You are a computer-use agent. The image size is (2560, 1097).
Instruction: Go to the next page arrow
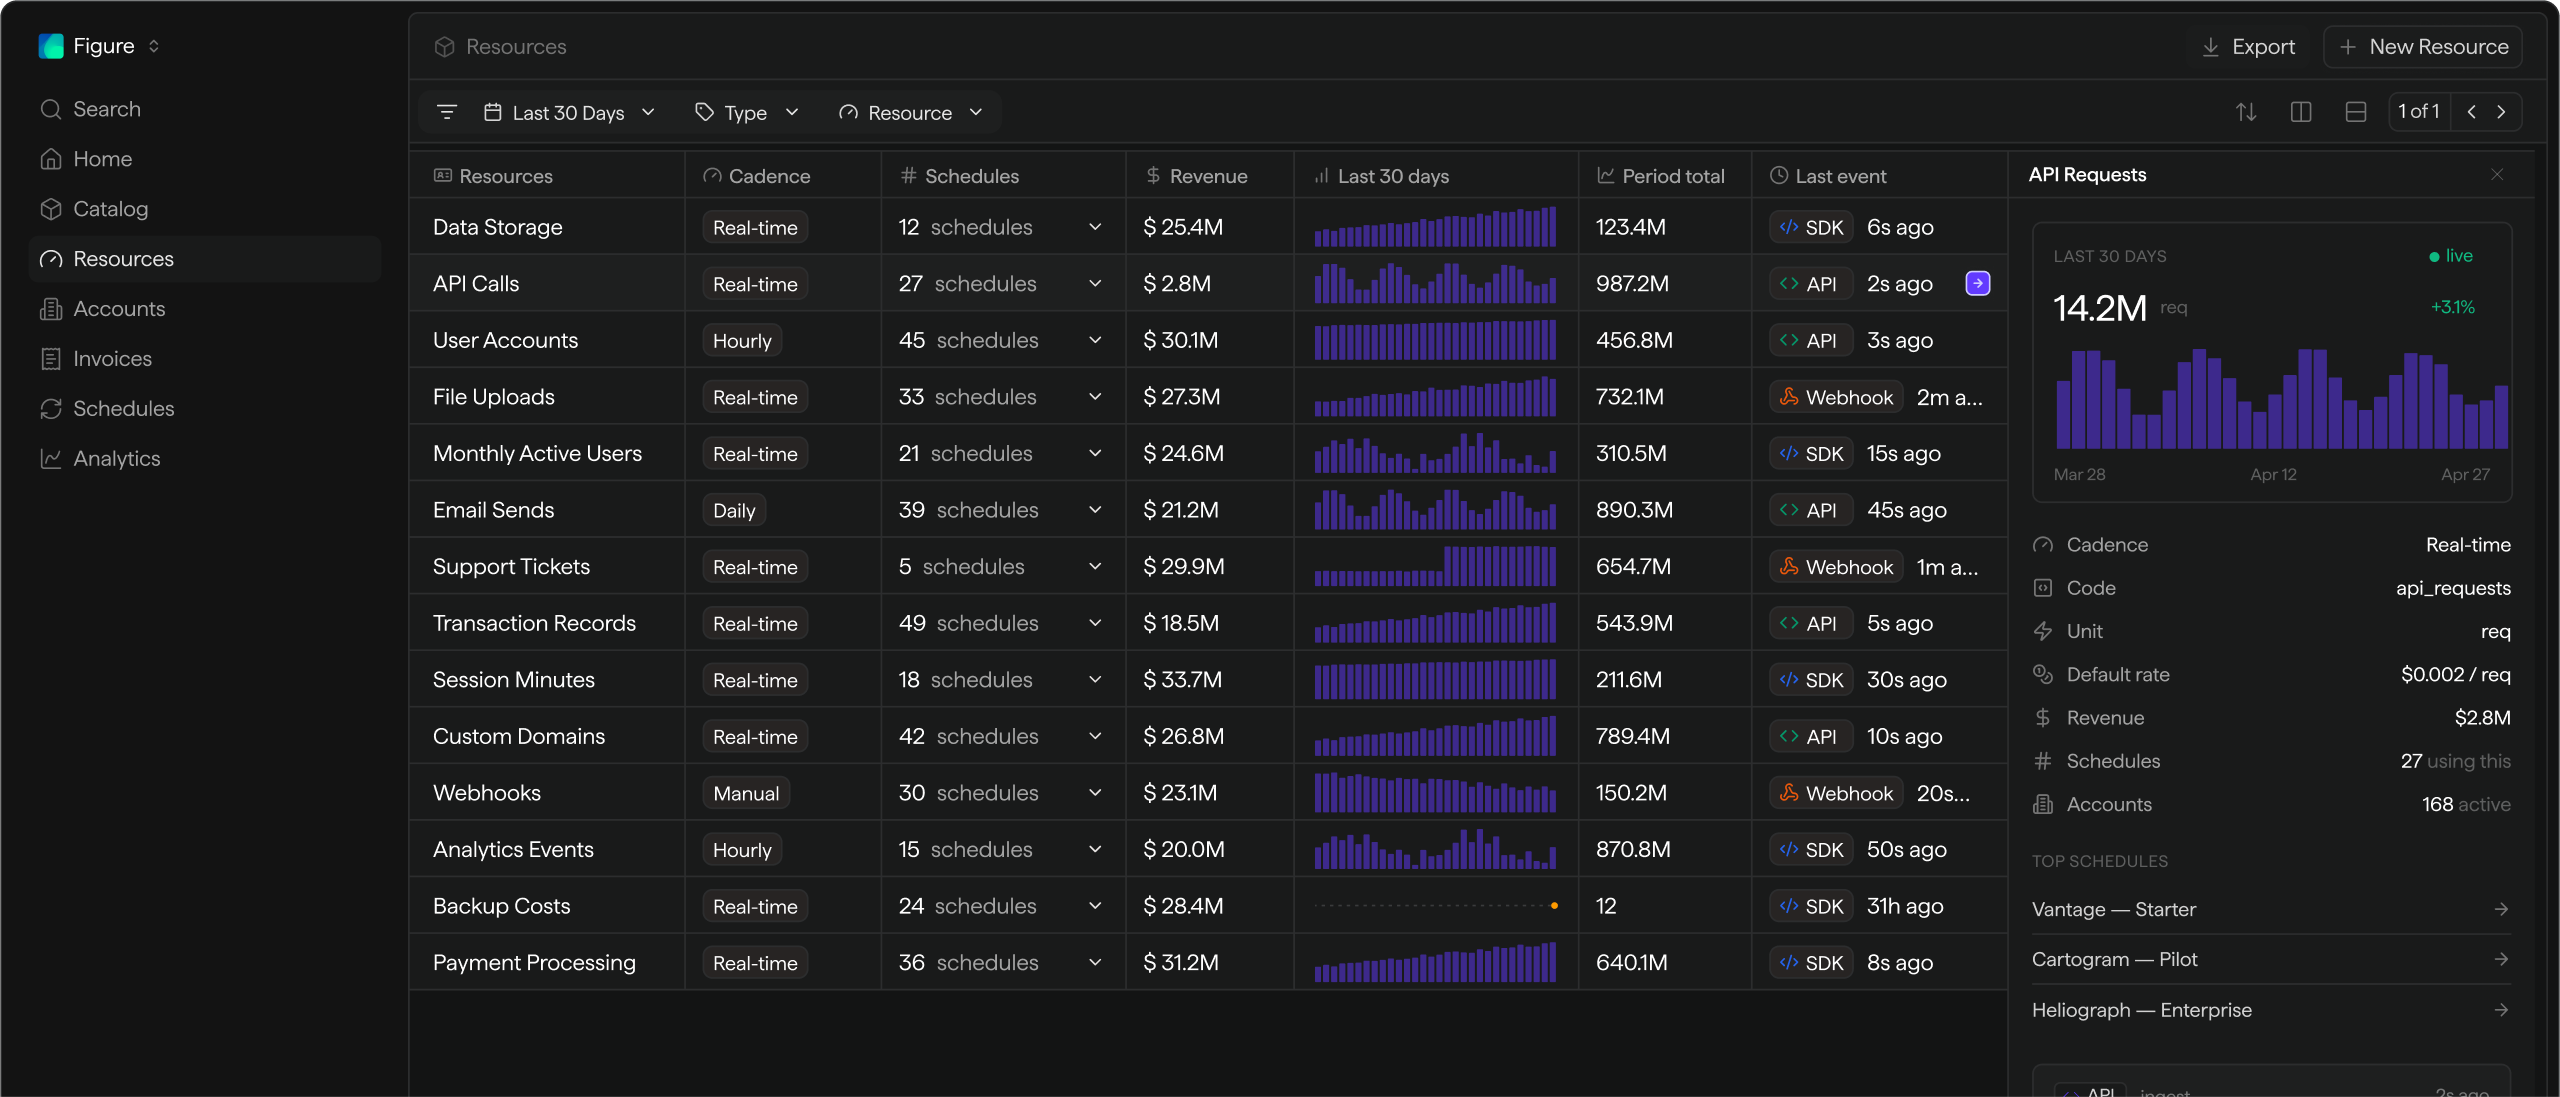pyautogui.click(x=2501, y=112)
